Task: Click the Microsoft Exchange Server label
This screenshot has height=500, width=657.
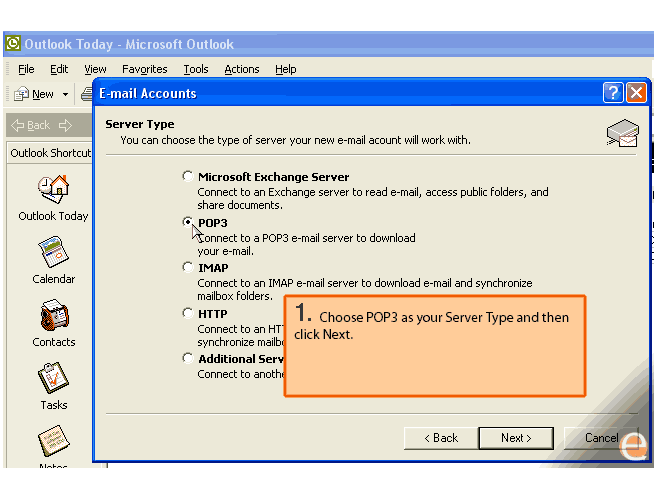Action: click(274, 177)
